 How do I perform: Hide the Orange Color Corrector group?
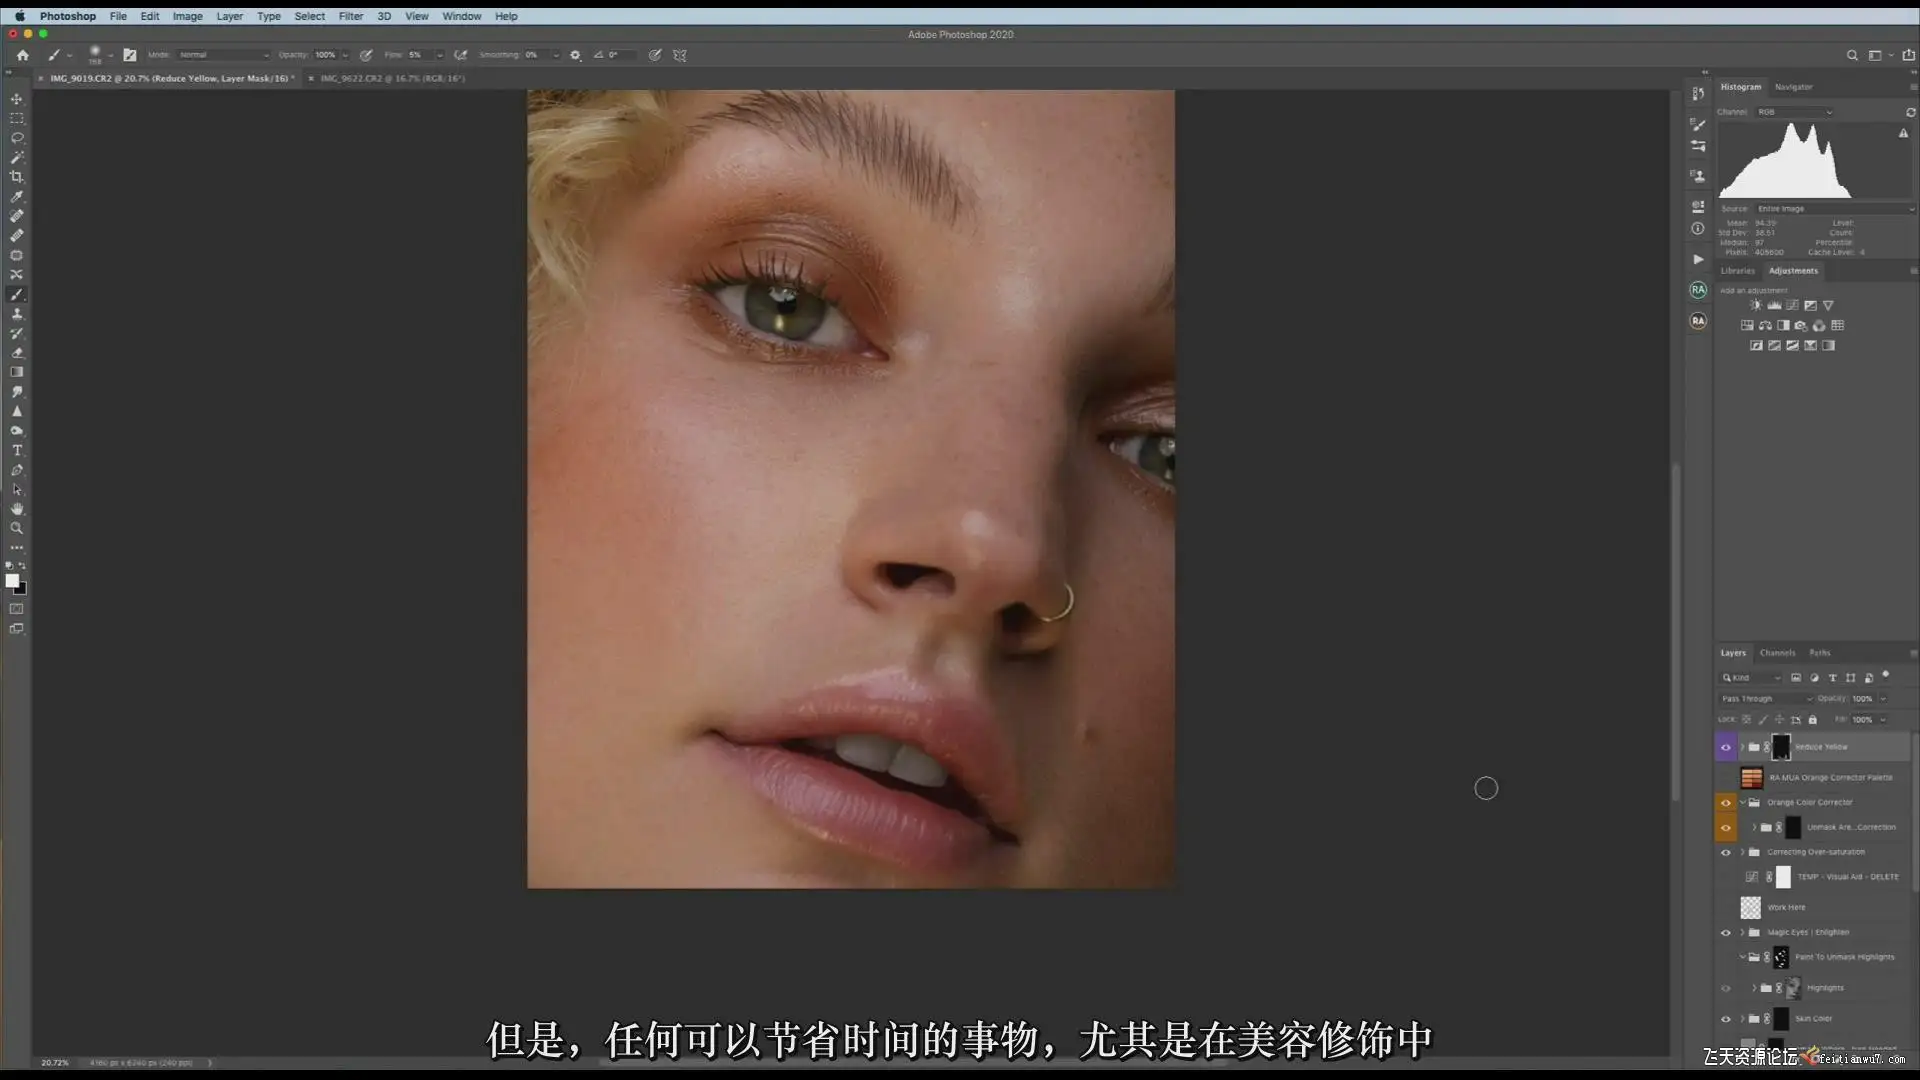click(1726, 802)
